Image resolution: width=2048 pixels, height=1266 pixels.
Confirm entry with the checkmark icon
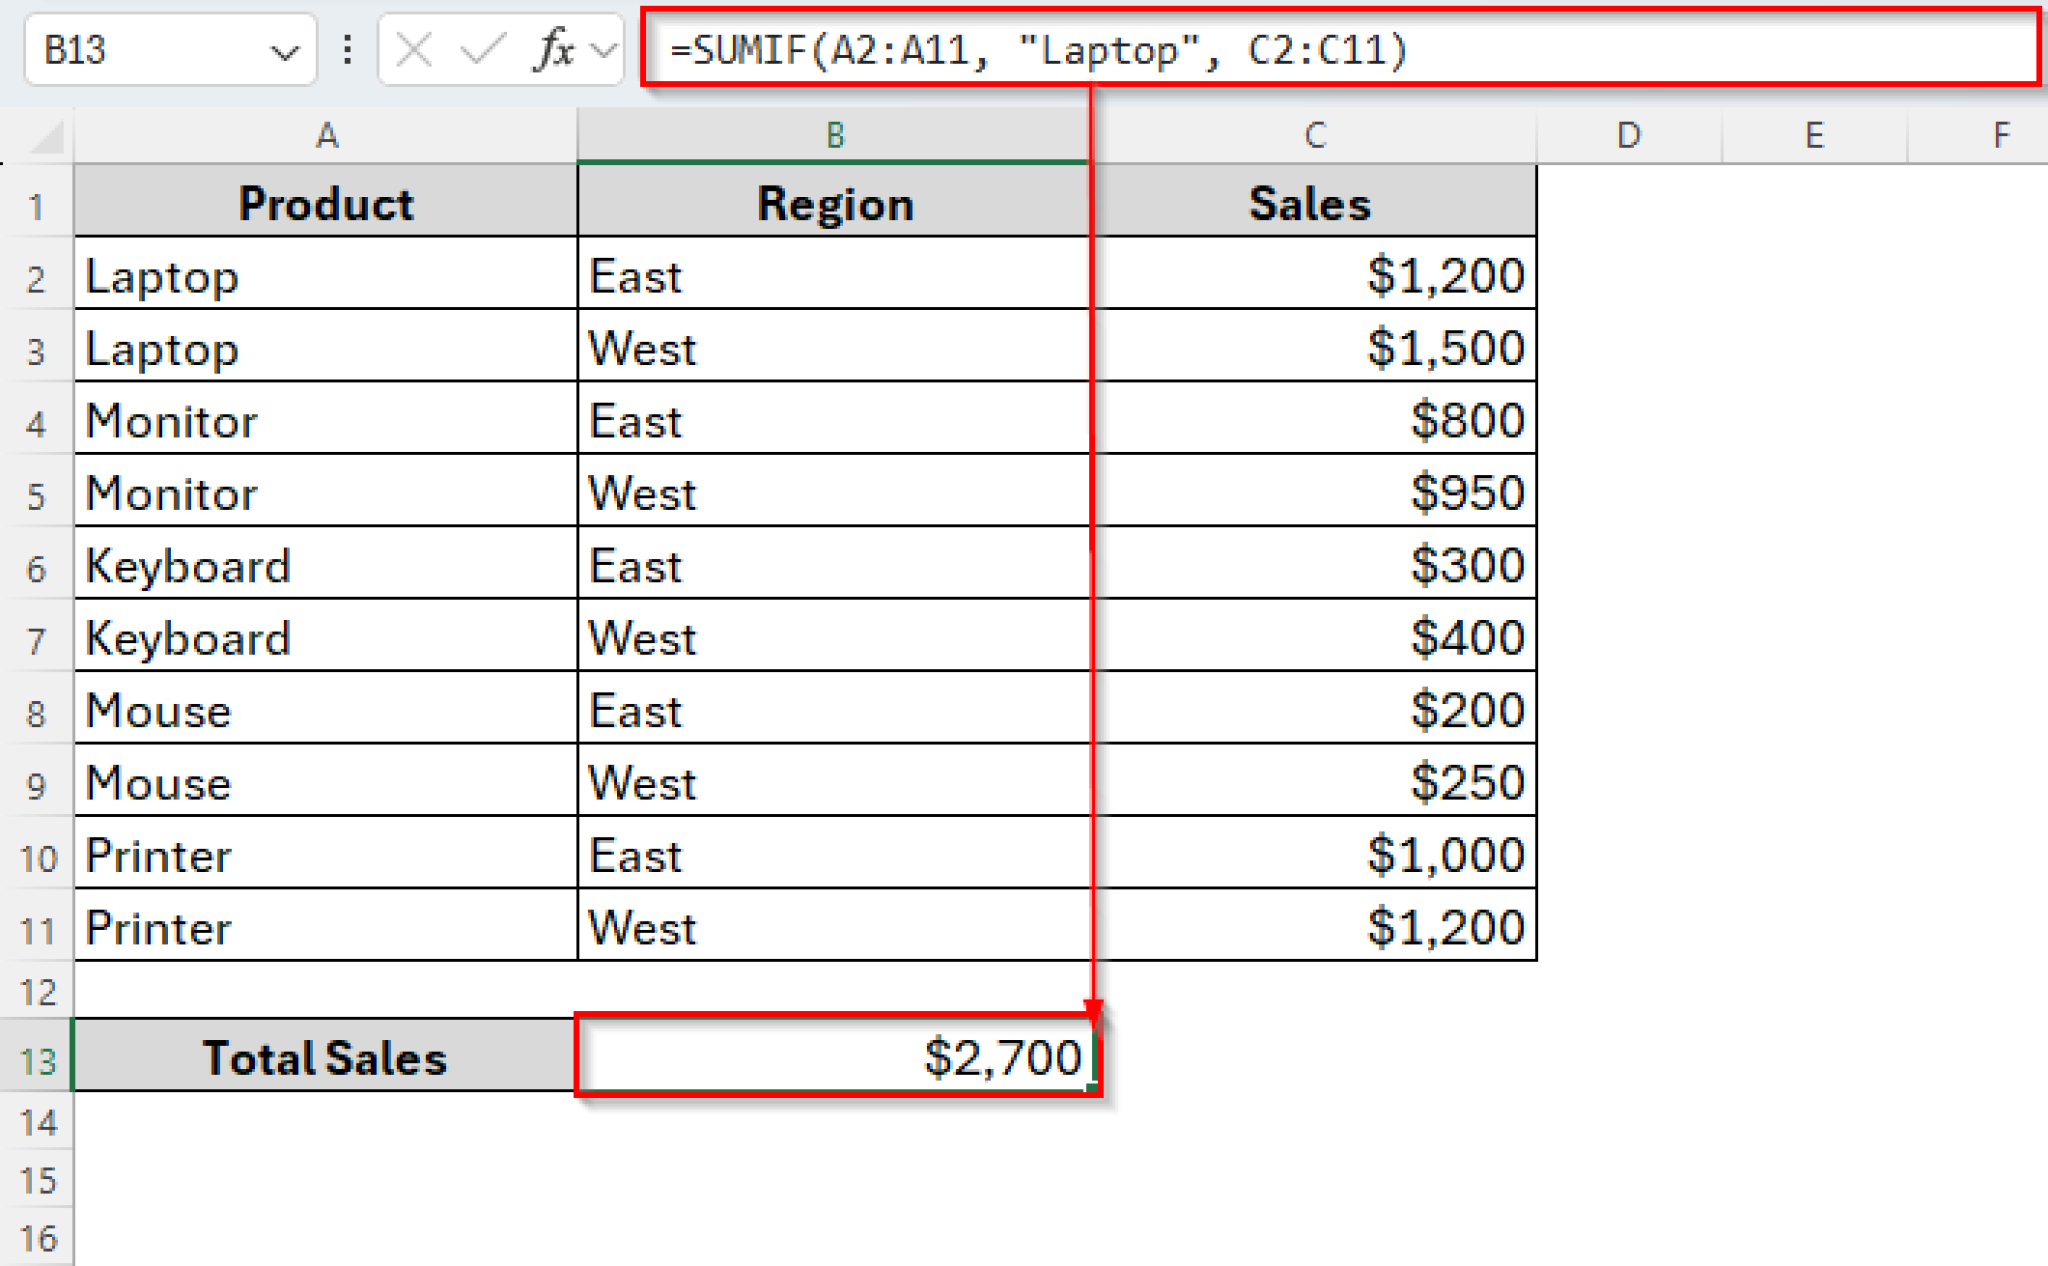pos(483,50)
